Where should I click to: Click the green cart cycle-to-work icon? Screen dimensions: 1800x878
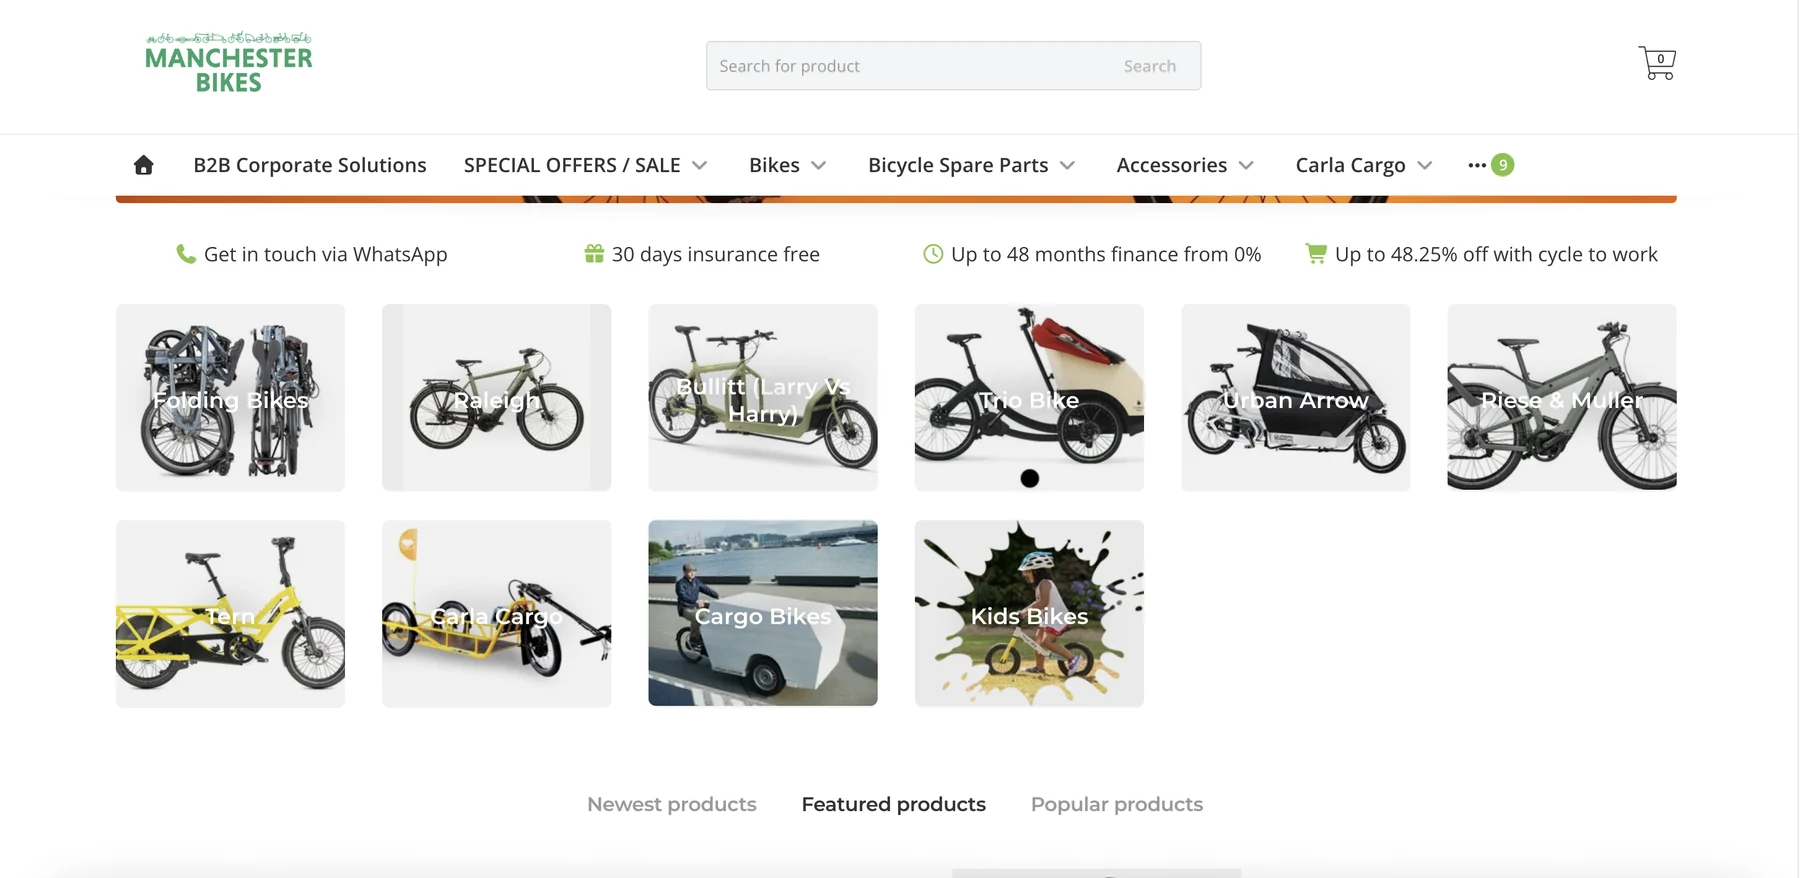click(1316, 254)
